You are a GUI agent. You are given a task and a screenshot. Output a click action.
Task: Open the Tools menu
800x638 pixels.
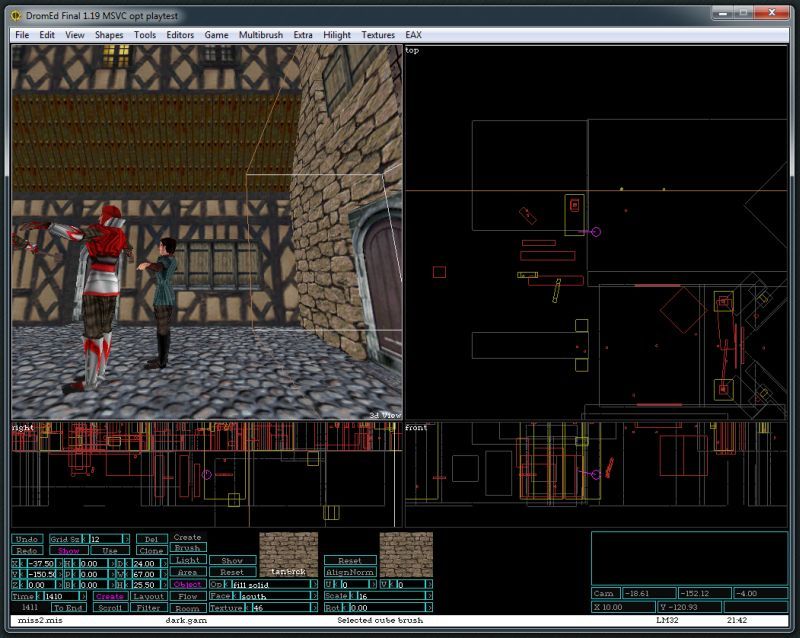click(145, 35)
